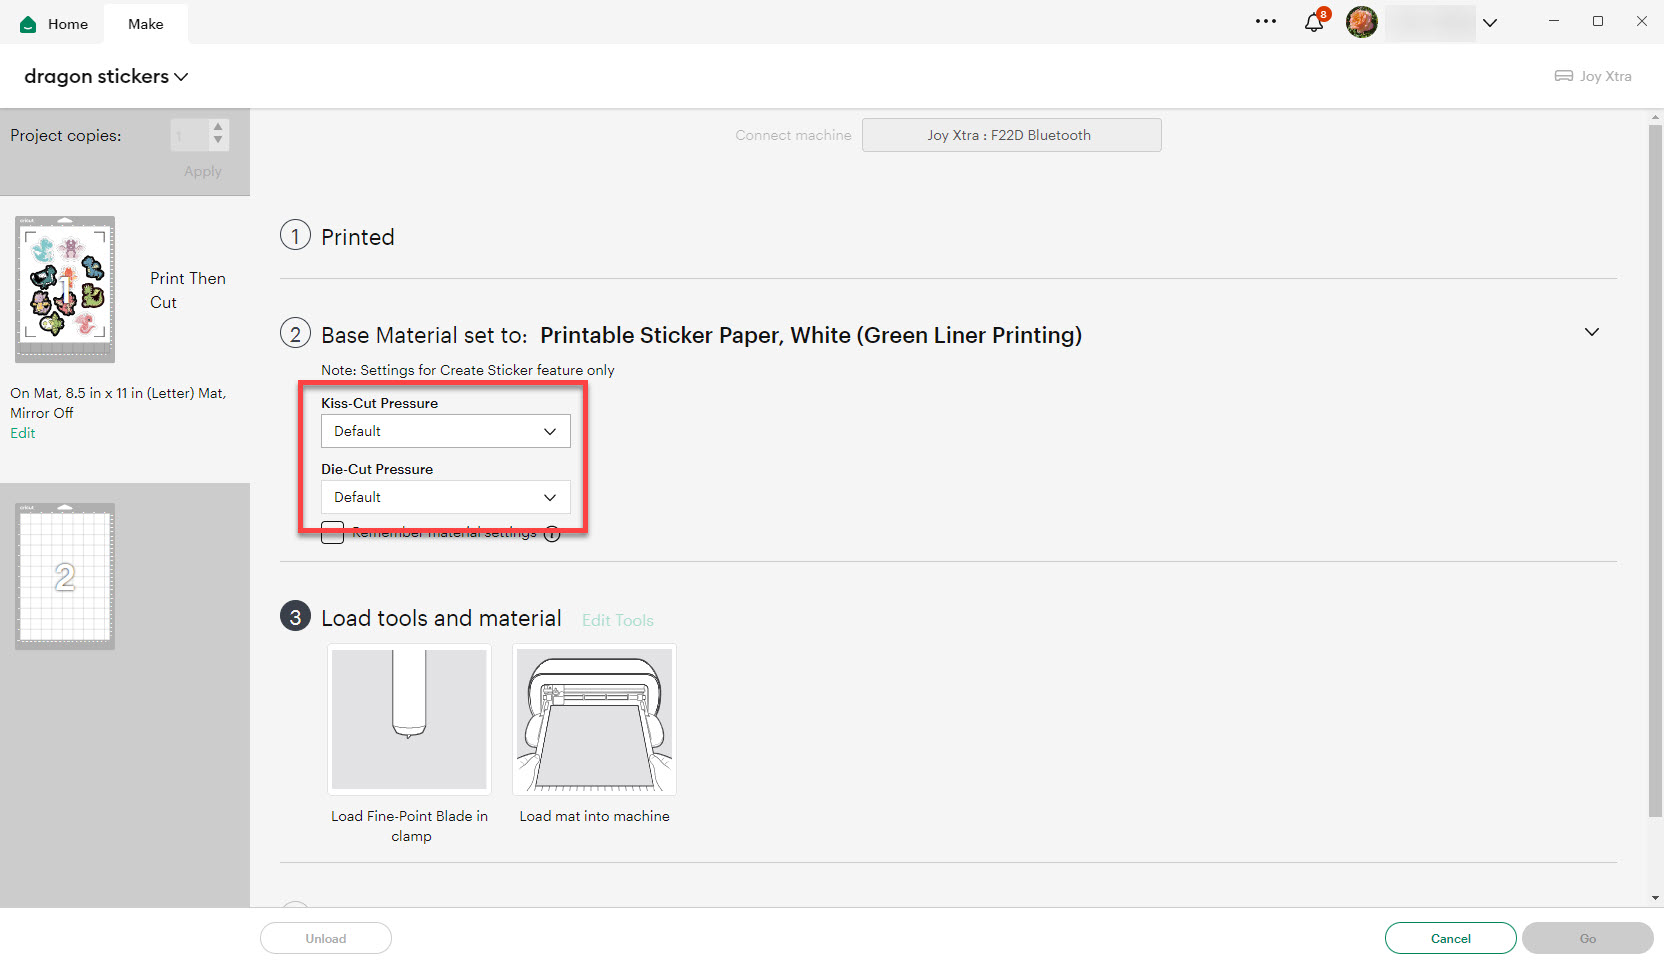The height and width of the screenshot is (968, 1664).
Task: Select the second mat thumbnail
Action: 64,576
